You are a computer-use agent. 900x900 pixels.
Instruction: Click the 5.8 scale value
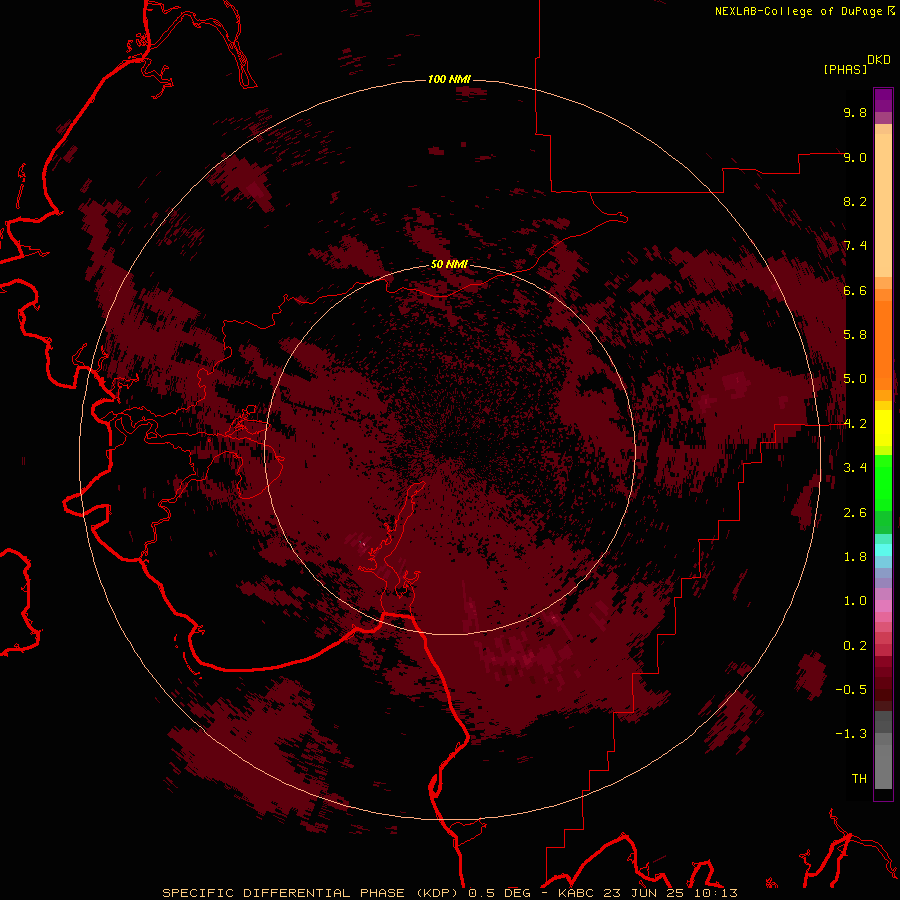tap(855, 335)
